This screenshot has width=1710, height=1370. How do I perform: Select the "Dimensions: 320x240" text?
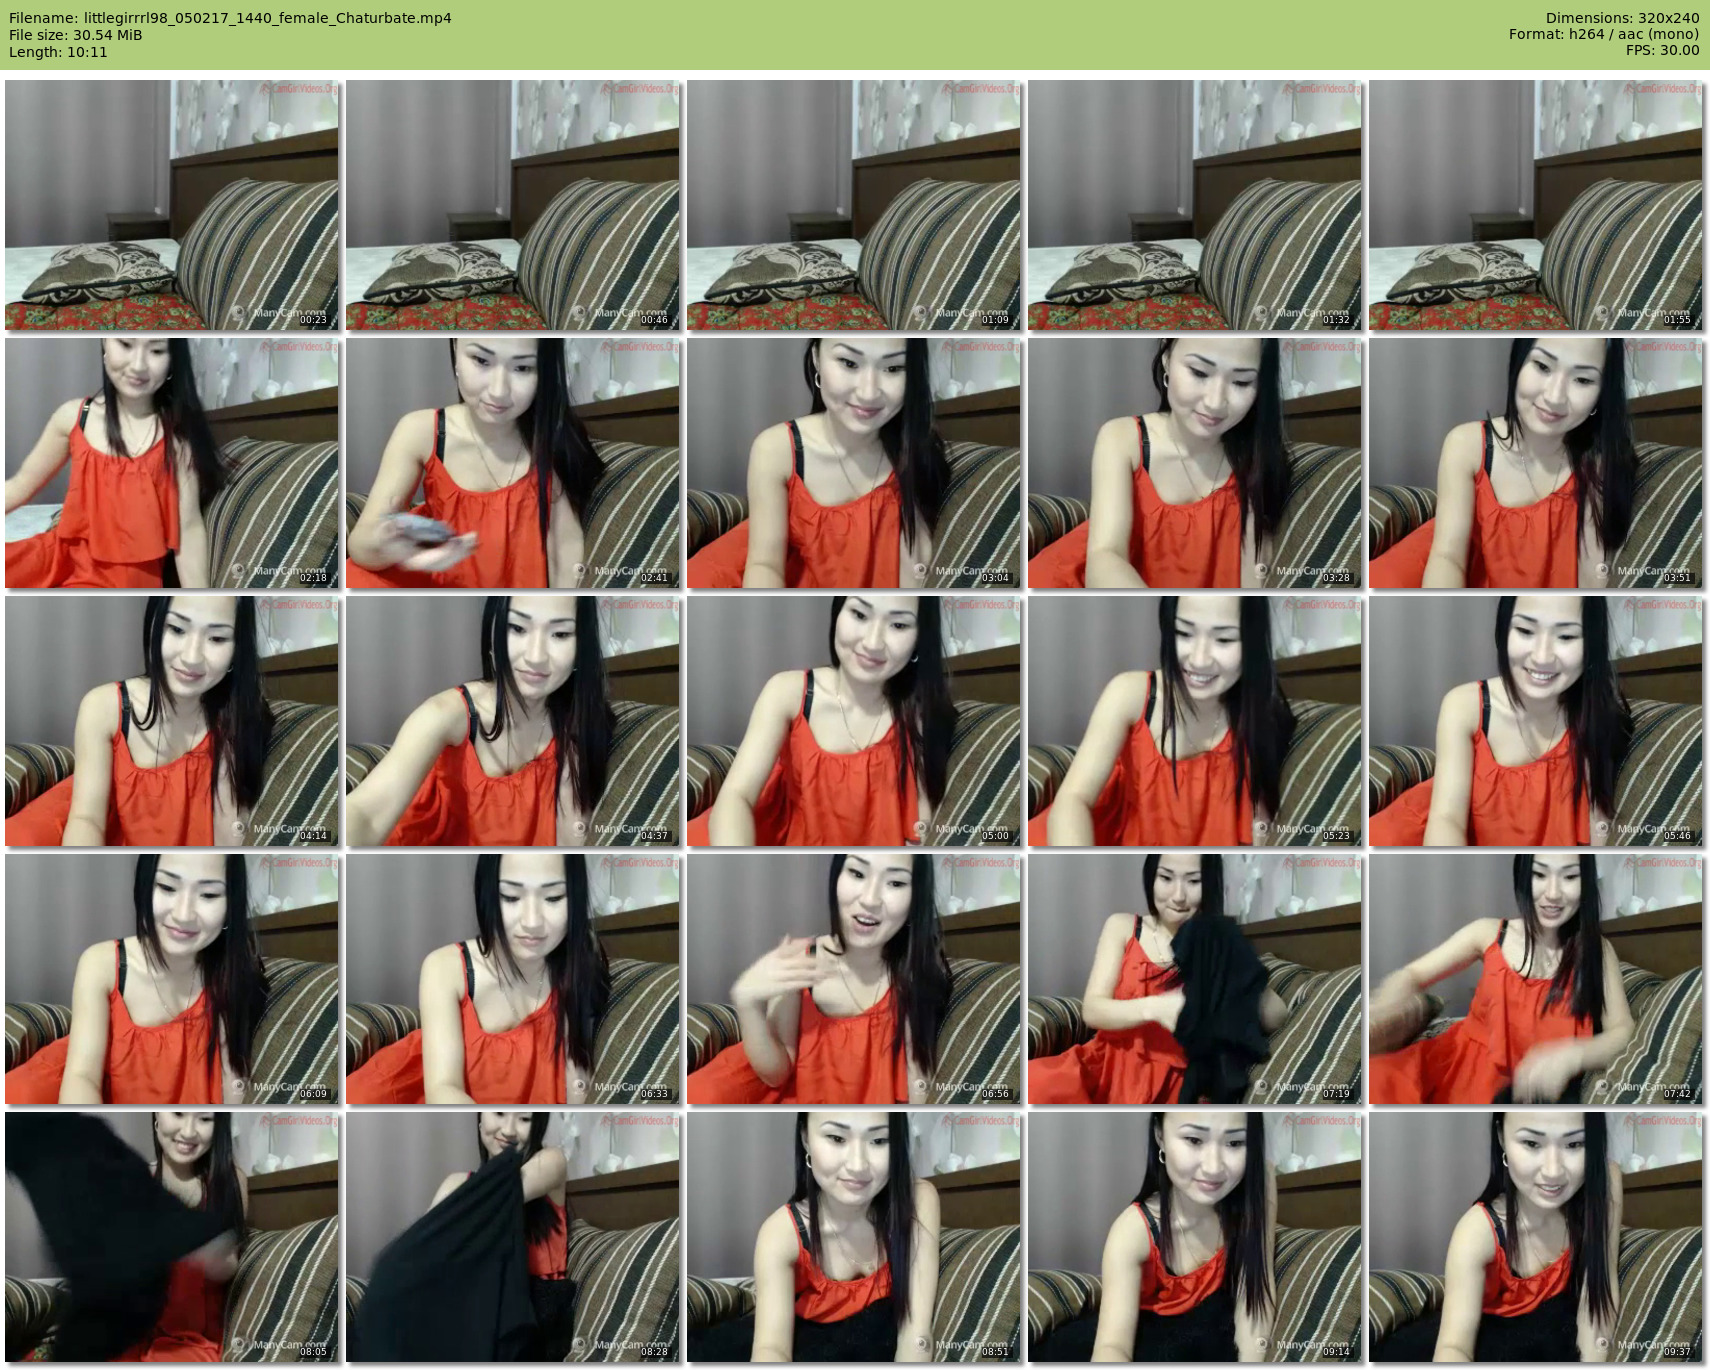(1622, 18)
